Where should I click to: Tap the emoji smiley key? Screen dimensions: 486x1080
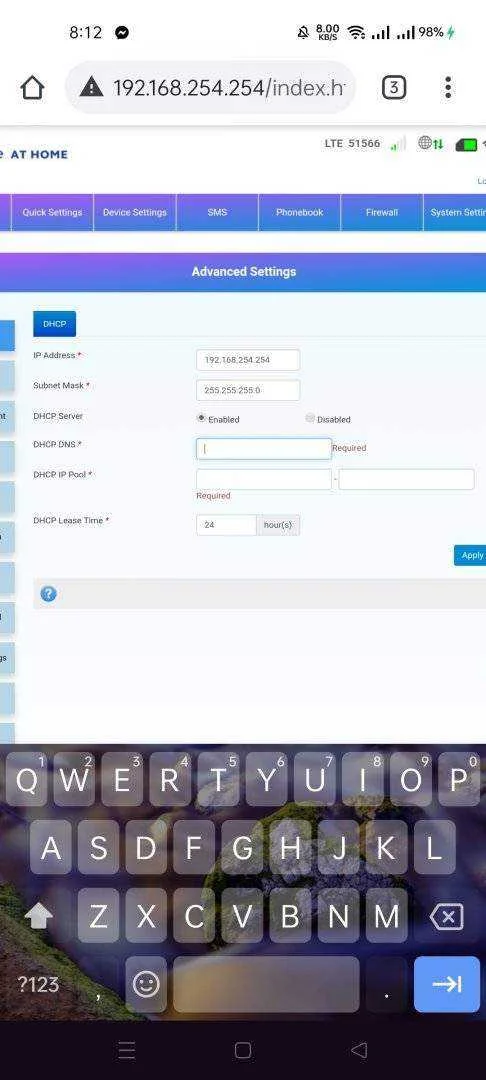[x=146, y=984]
